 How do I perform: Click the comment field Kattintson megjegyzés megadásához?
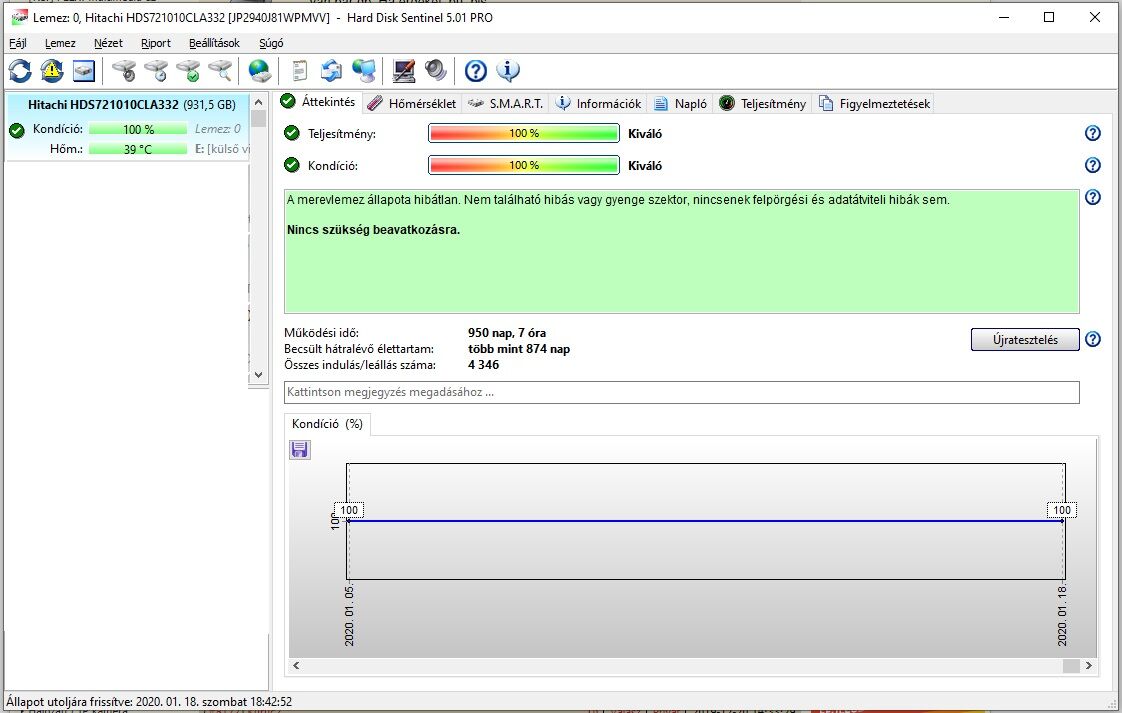point(681,392)
